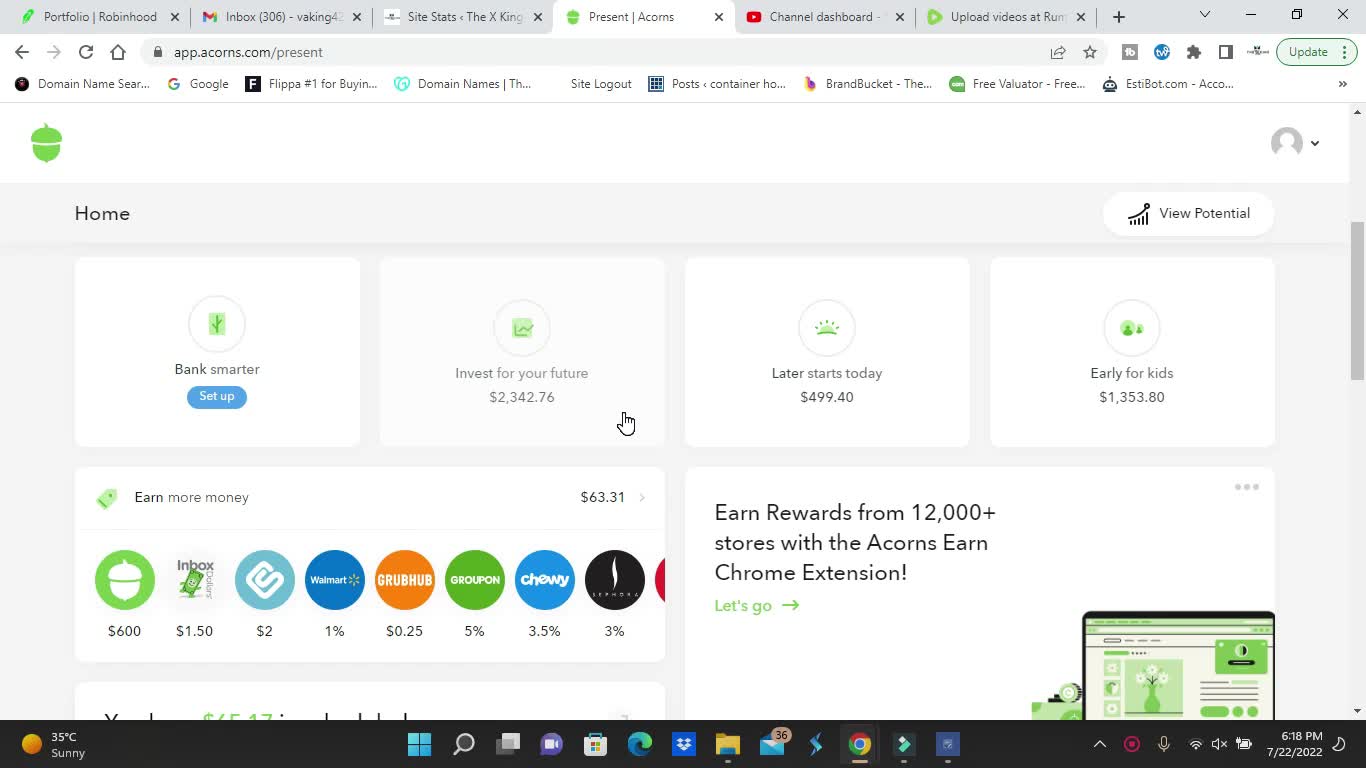The height and width of the screenshot is (768, 1366).
Task: Open the Flippa bookmark
Action: tap(312, 84)
